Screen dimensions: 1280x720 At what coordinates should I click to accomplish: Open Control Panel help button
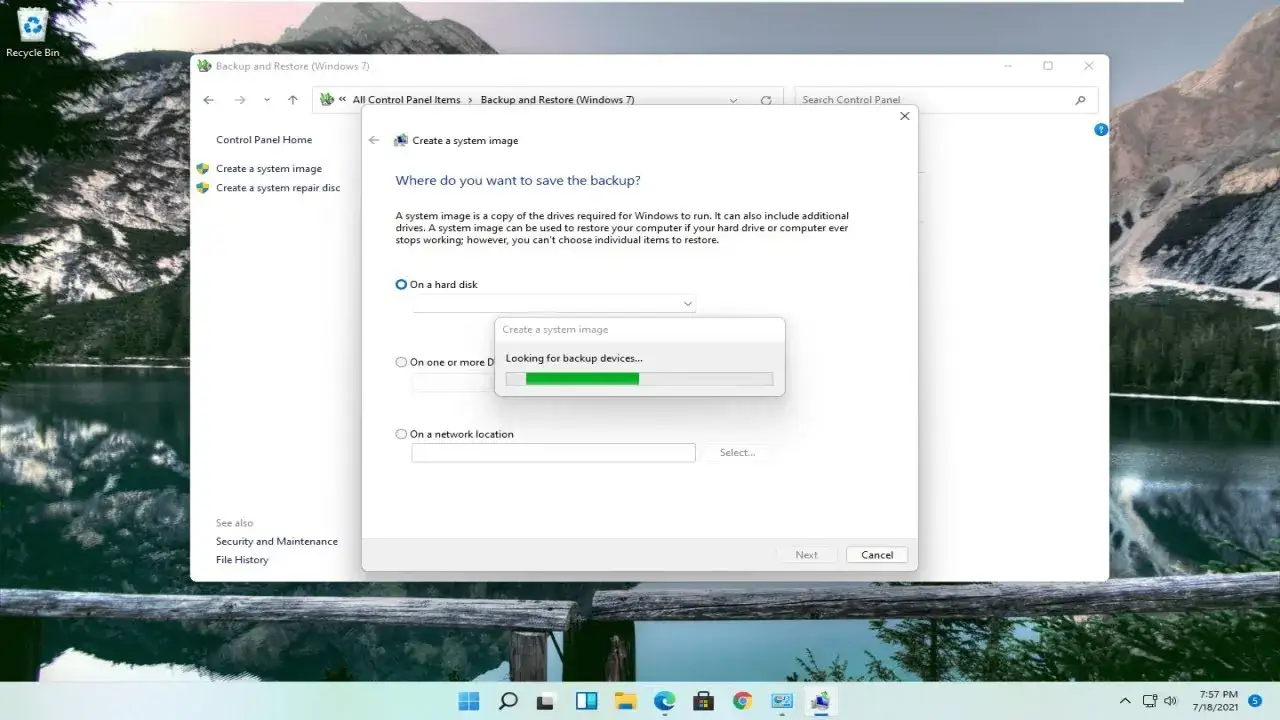pos(1101,130)
